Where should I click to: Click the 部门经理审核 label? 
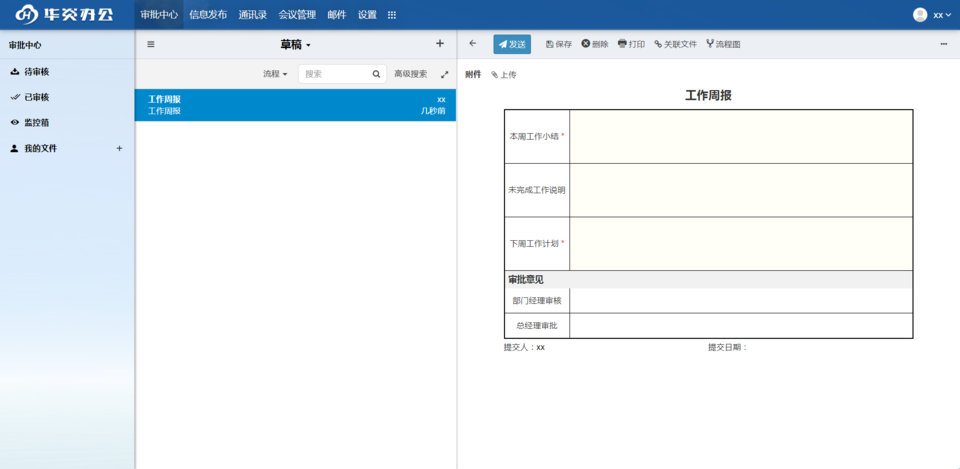click(x=537, y=301)
